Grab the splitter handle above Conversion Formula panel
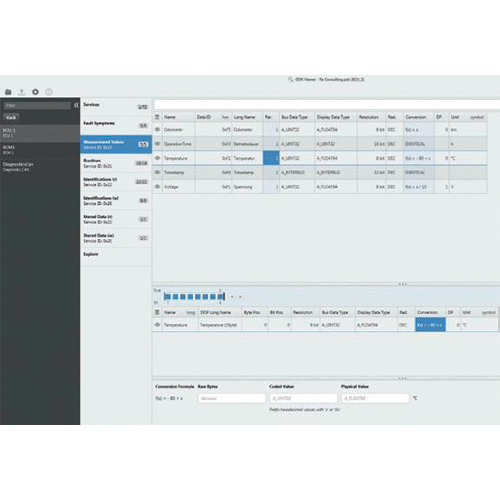500x500 pixels. [x=403, y=378]
